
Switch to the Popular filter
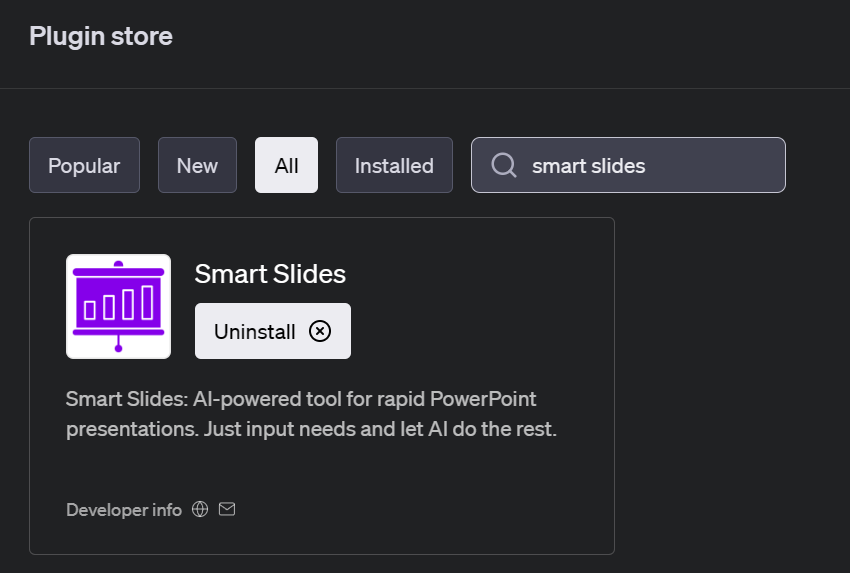[84, 165]
